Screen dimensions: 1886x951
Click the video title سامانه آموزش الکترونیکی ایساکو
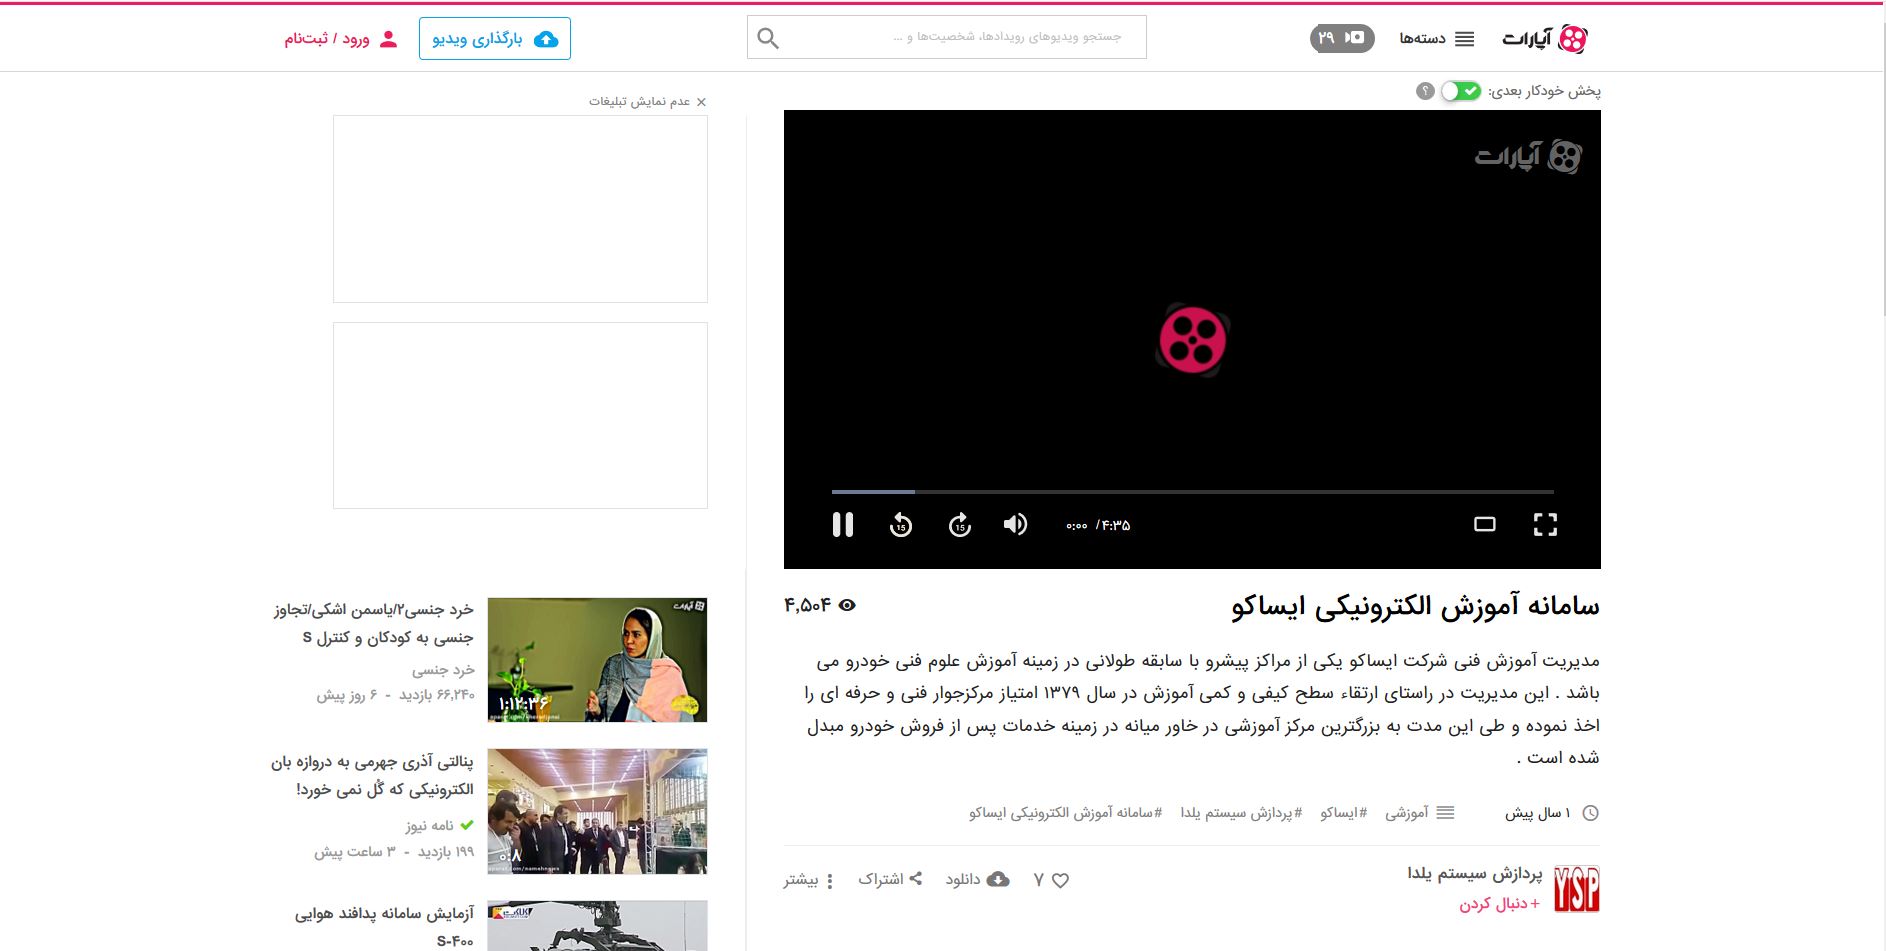point(1415,606)
